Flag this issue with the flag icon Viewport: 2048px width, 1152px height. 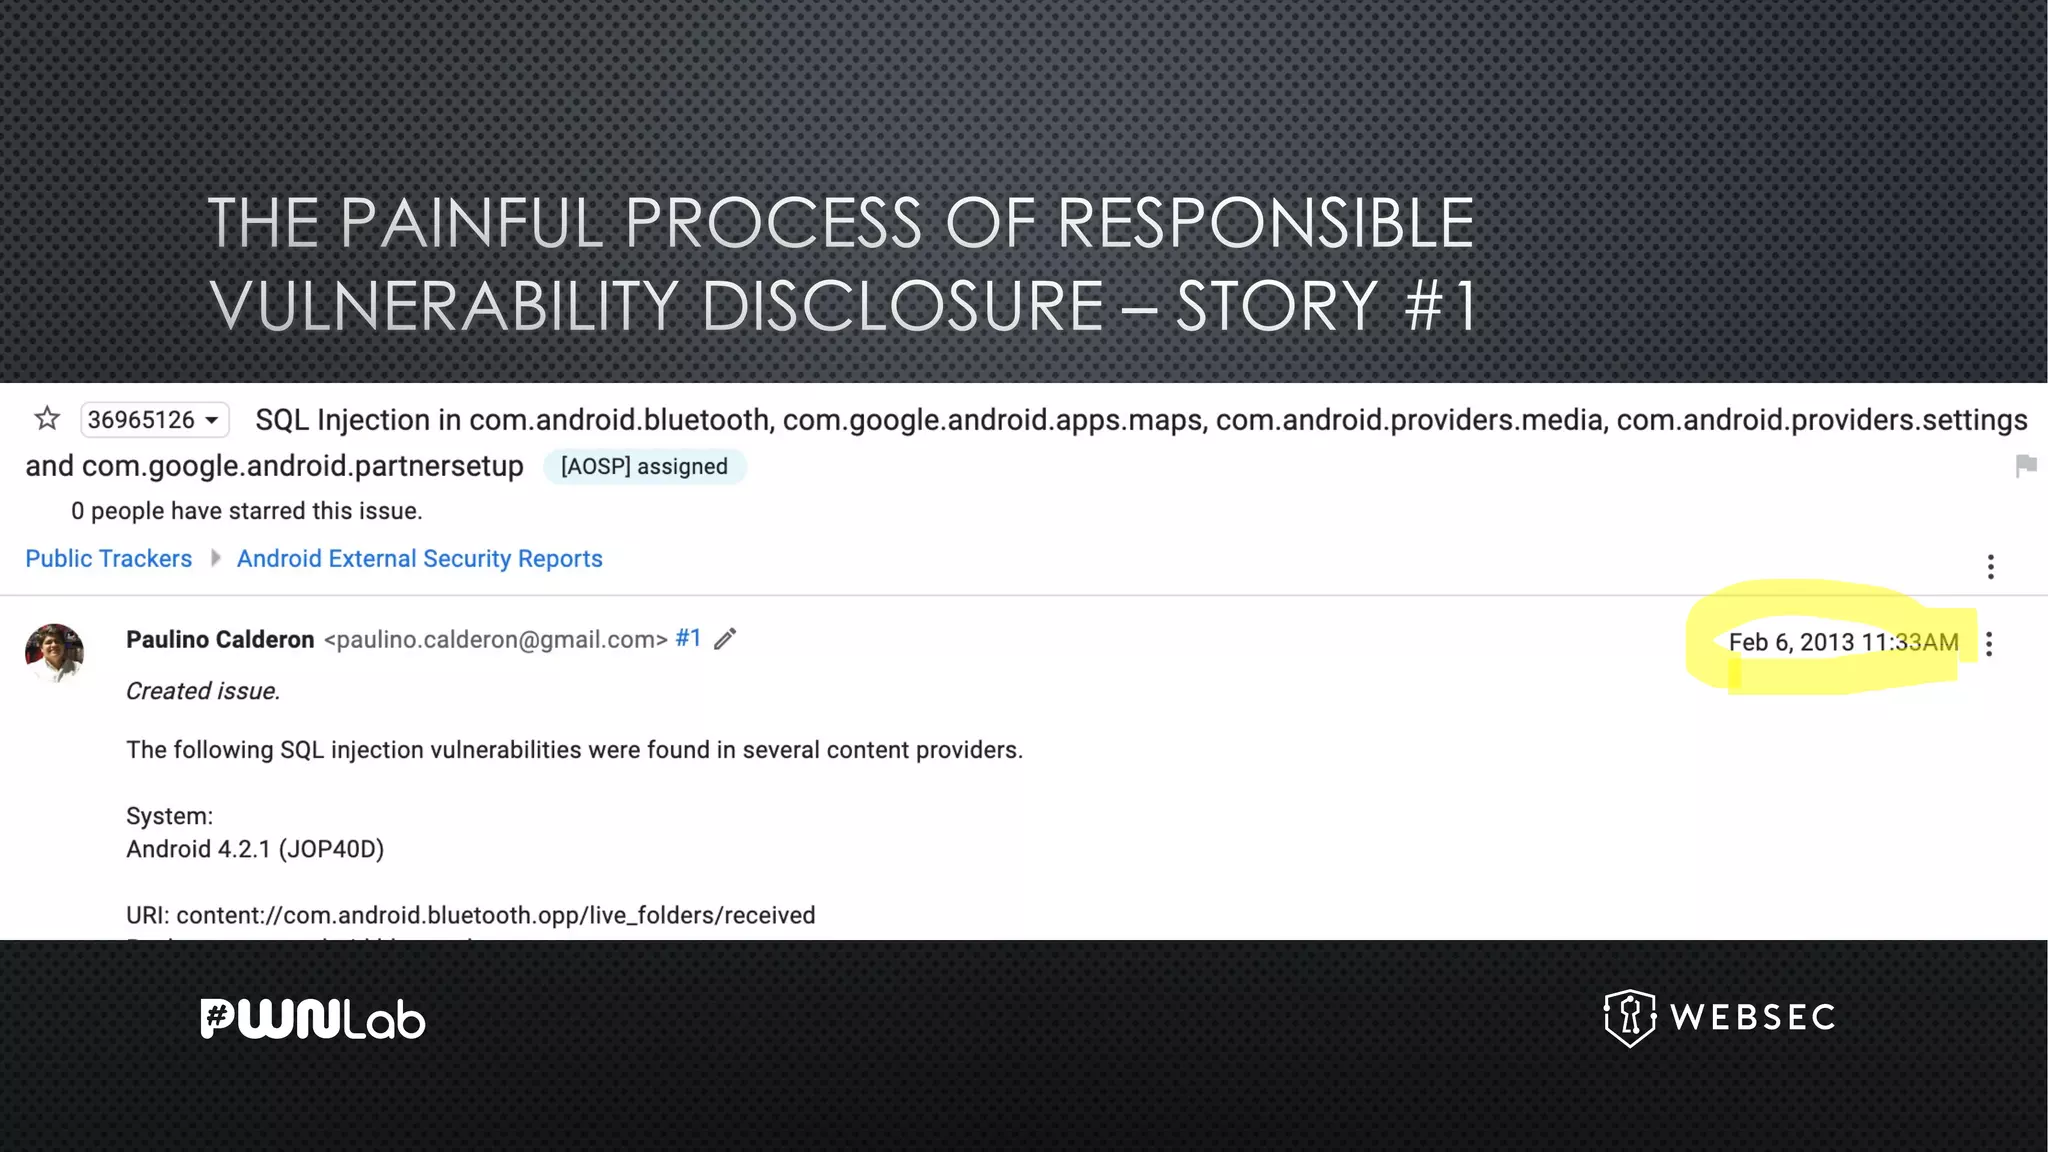(x=2026, y=466)
